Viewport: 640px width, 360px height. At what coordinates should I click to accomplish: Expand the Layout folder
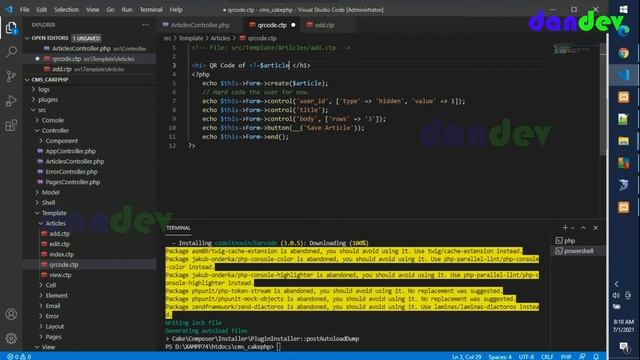pyautogui.click(x=54, y=327)
